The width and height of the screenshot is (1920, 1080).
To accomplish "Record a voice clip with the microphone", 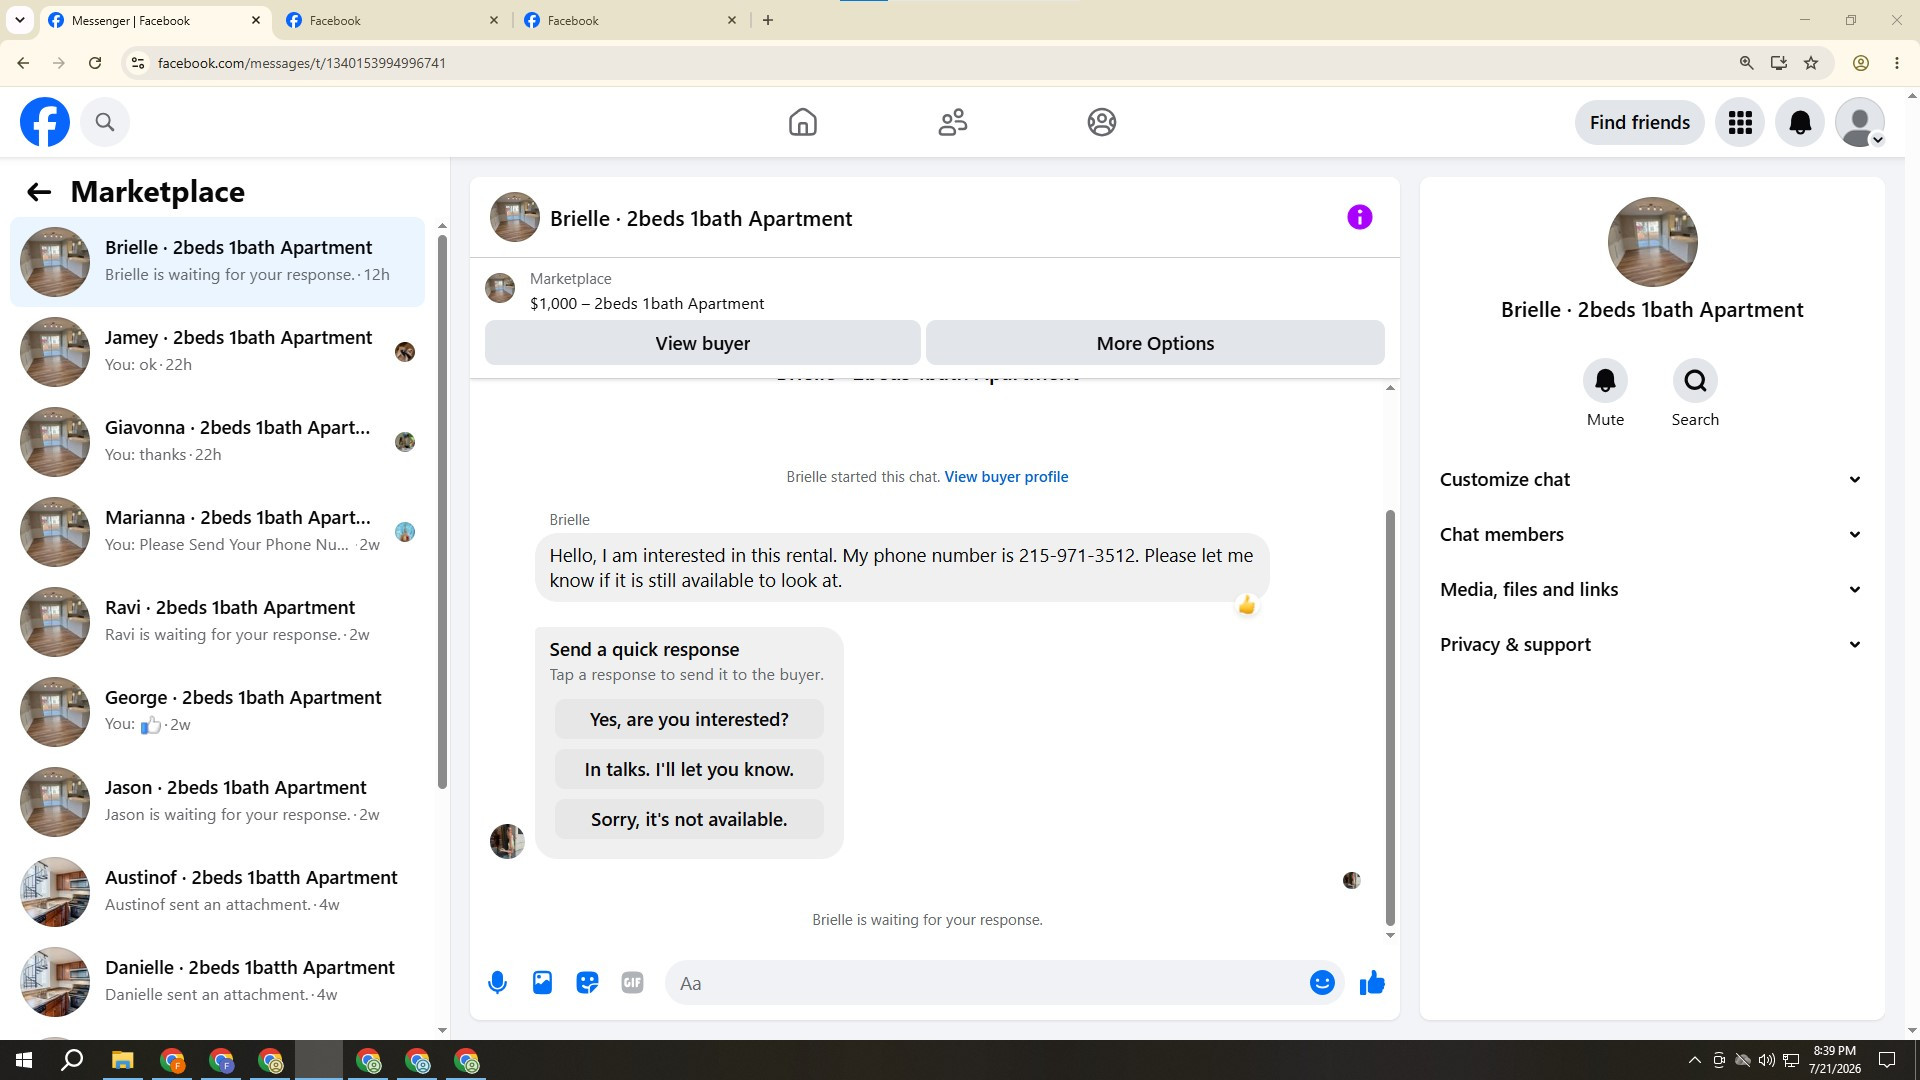I will 497,983.
